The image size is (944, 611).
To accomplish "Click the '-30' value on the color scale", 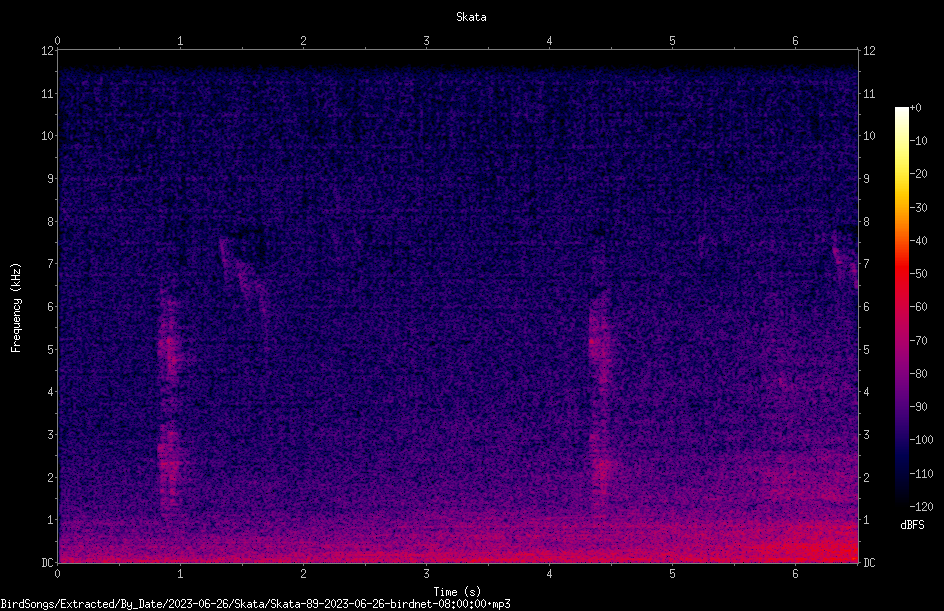I will [919, 208].
